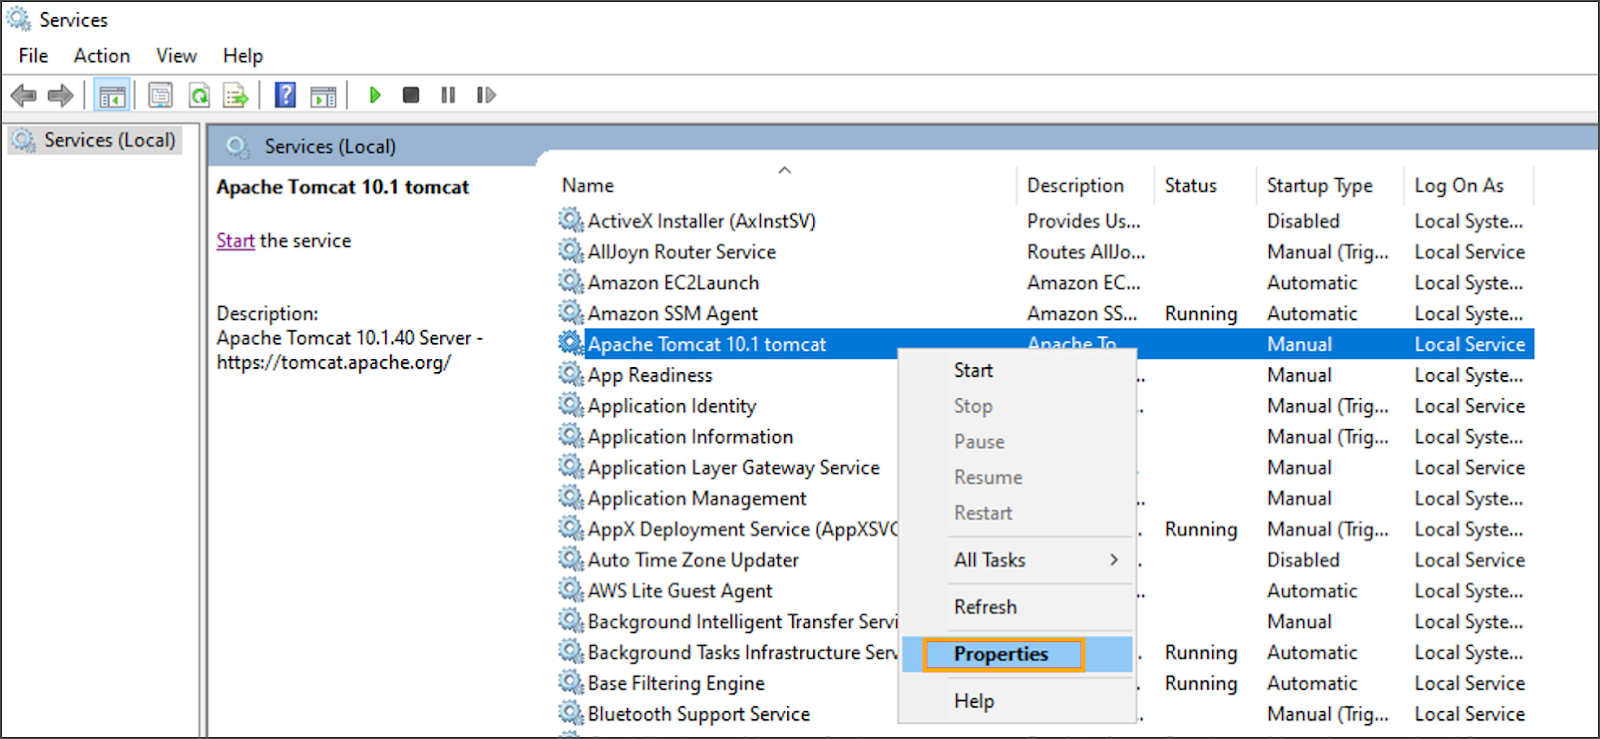Choose Properties from the context menu
This screenshot has width=1600, height=739.
coord(1001,654)
